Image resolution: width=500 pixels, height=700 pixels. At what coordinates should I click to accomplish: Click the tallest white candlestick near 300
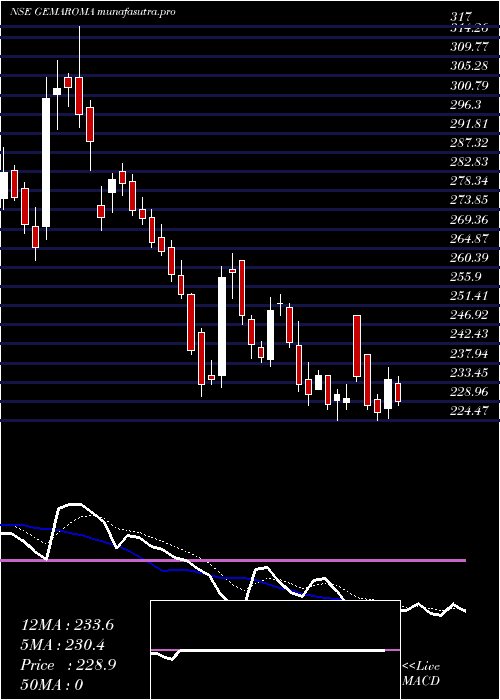(x=46, y=162)
